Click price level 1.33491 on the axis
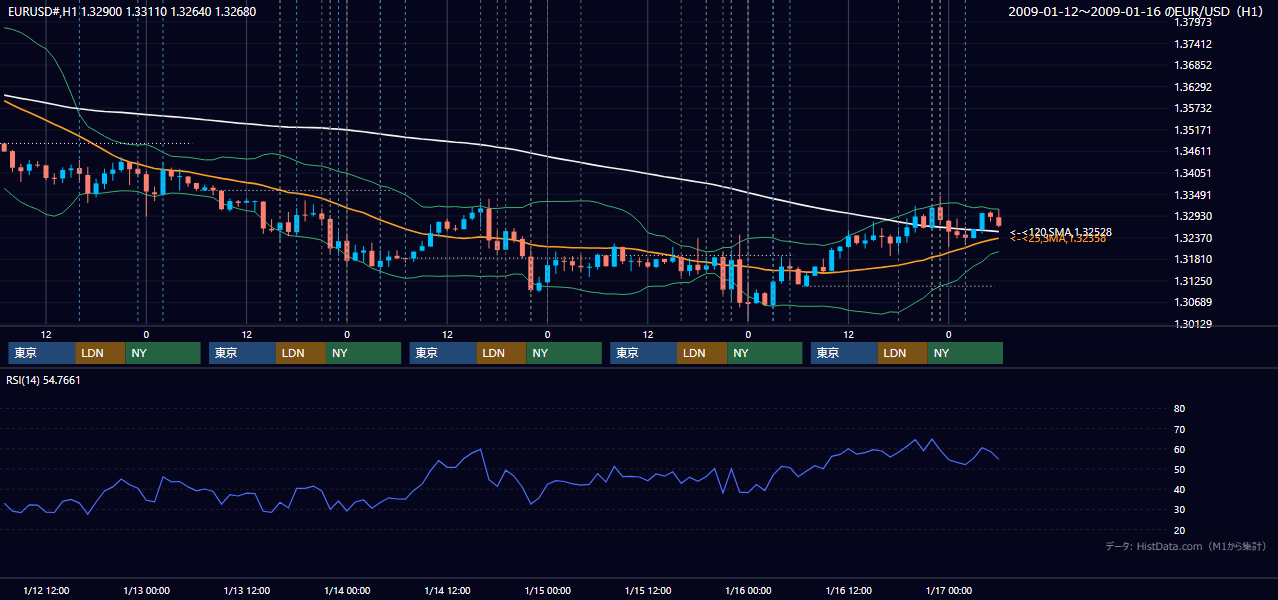 1193,195
